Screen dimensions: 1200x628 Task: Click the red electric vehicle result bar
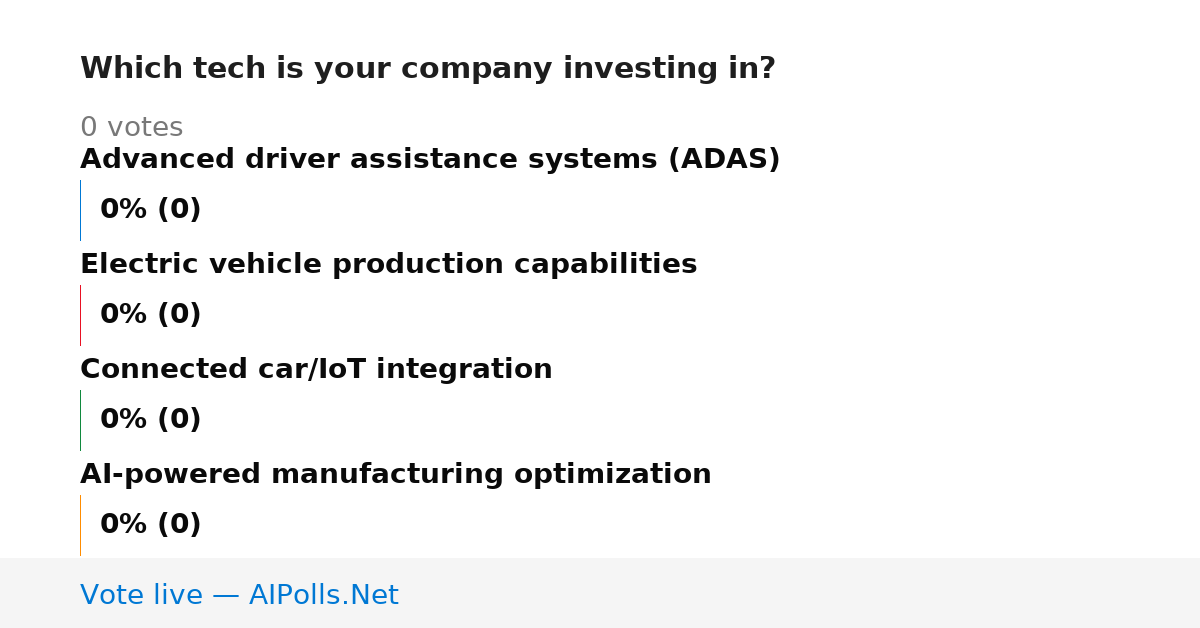coord(81,315)
